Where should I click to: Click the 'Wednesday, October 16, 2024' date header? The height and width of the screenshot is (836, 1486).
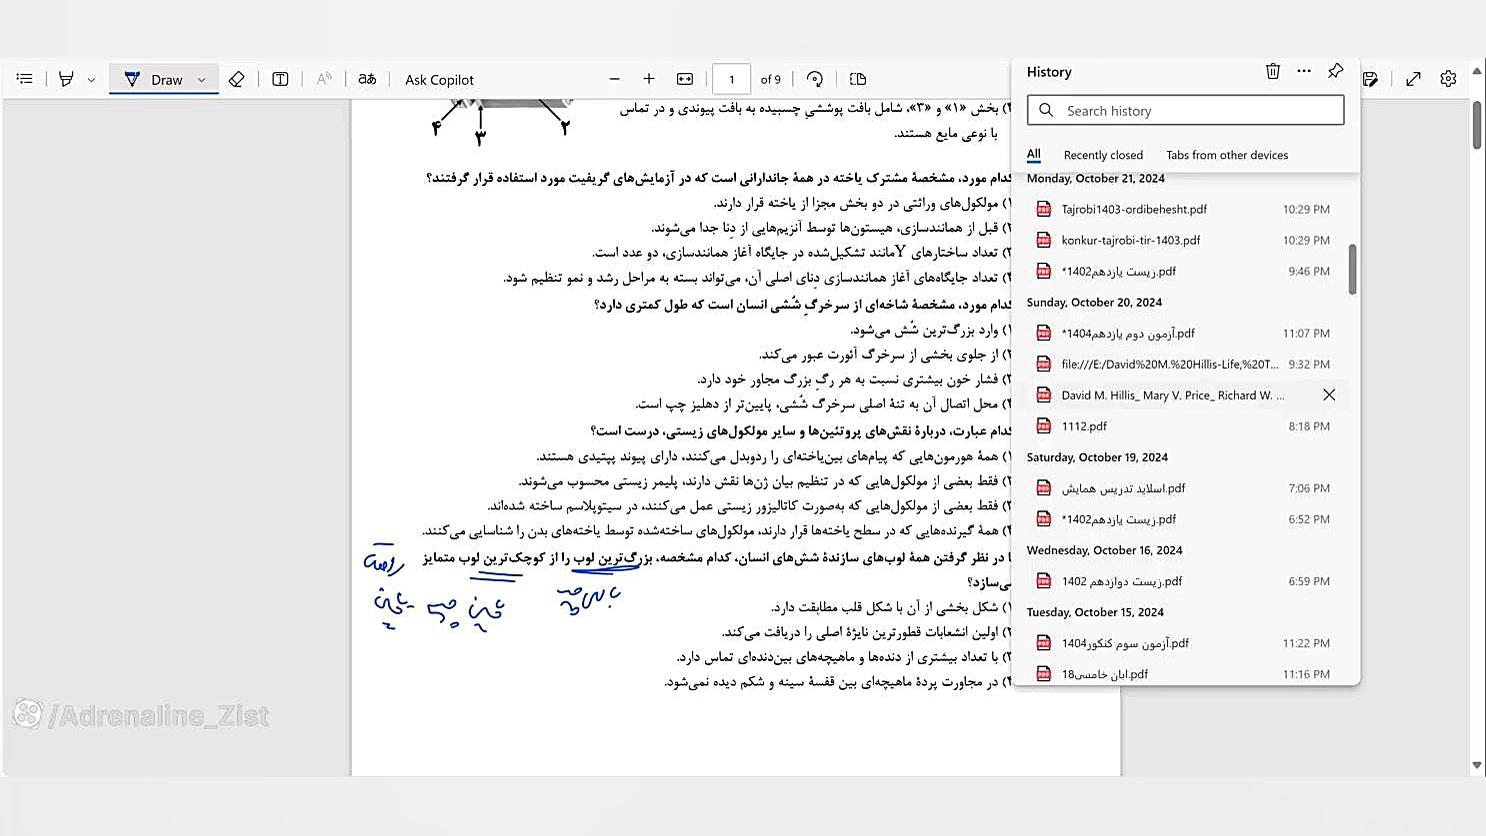pos(1104,550)
